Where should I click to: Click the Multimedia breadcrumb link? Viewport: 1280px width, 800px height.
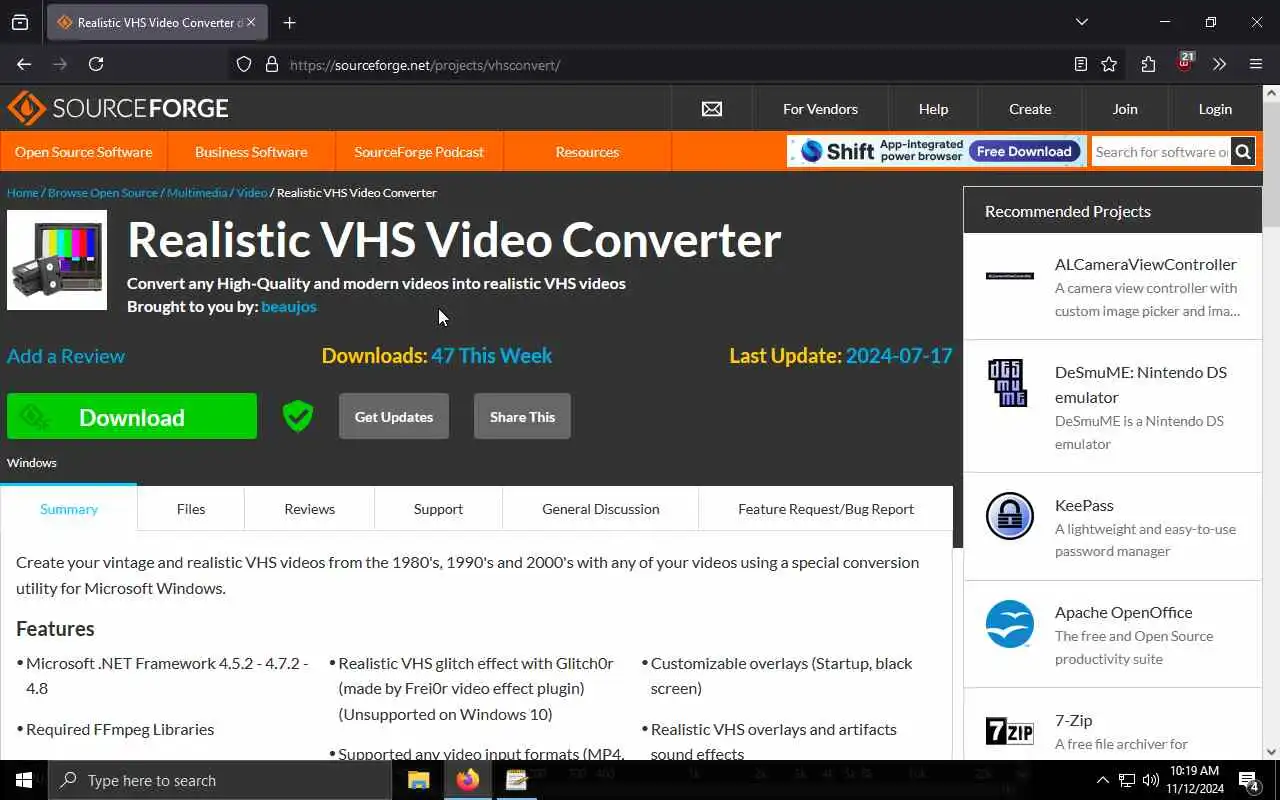(197, 192)
